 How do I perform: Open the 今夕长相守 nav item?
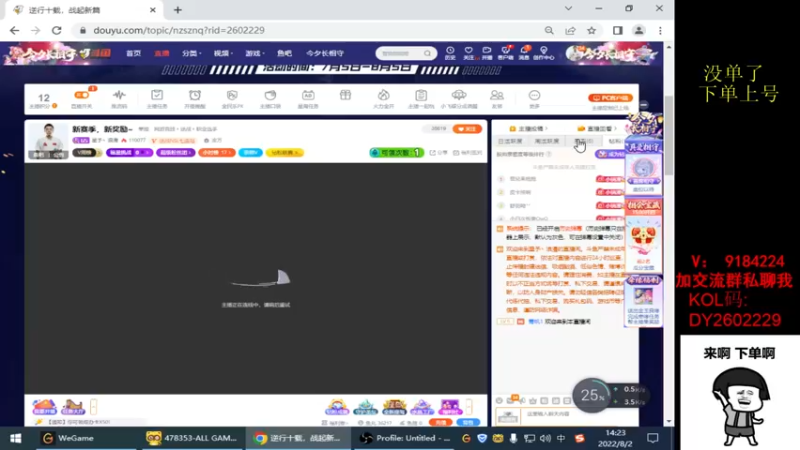[325, 53]
